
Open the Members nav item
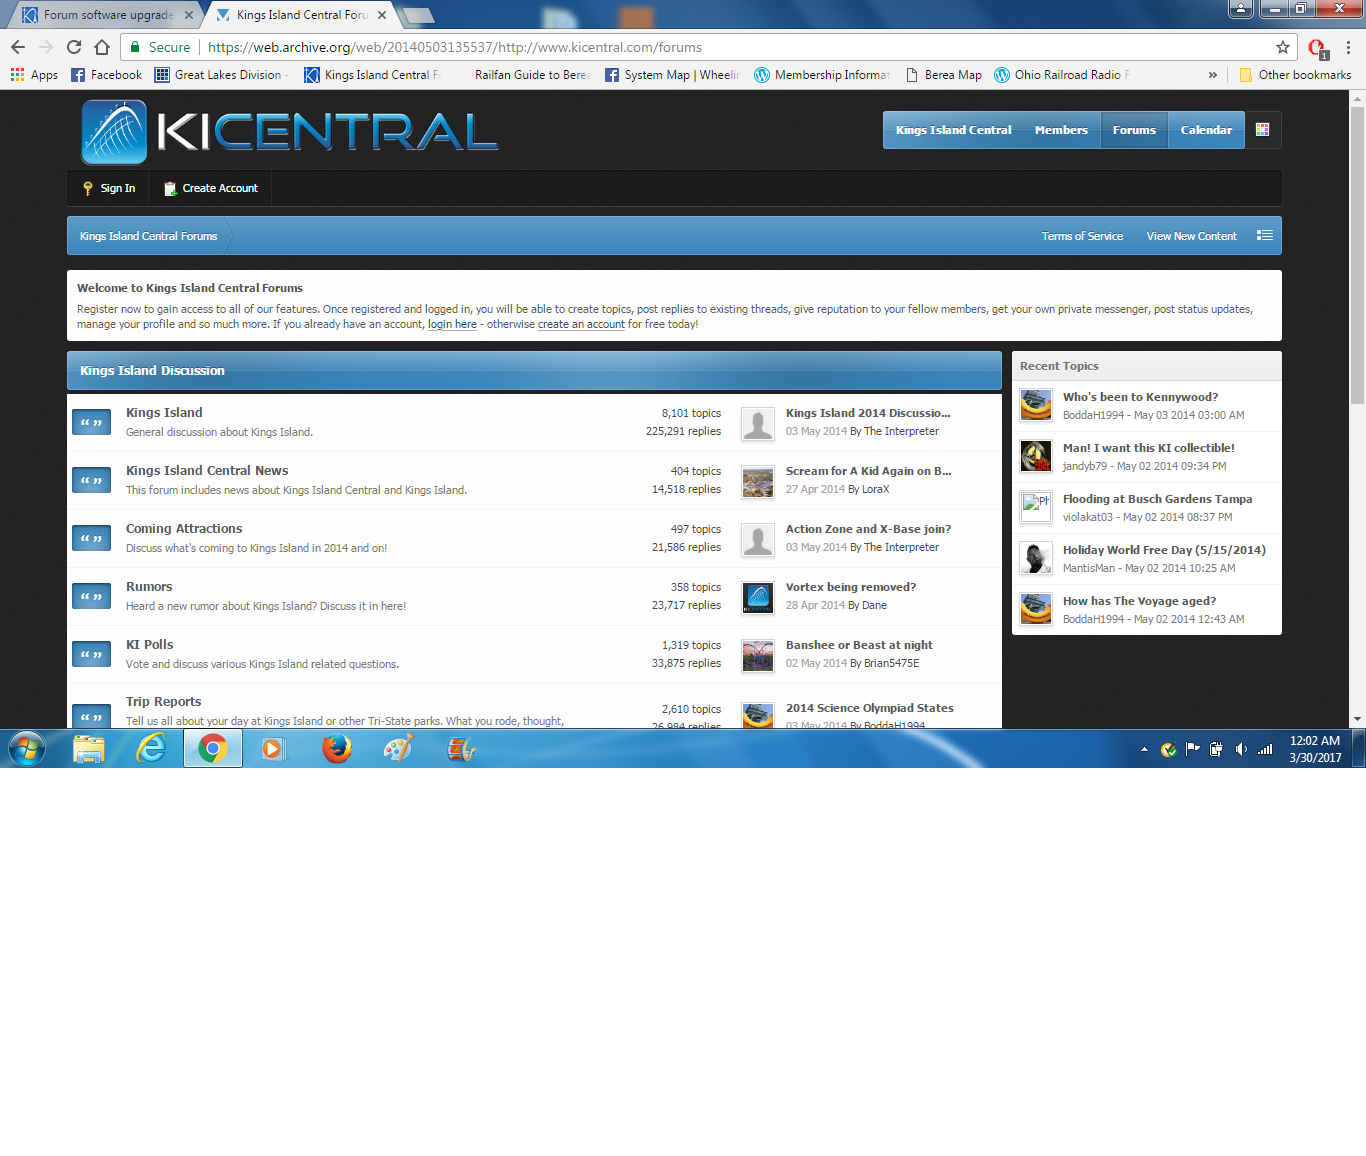(x=1061, y=130)
